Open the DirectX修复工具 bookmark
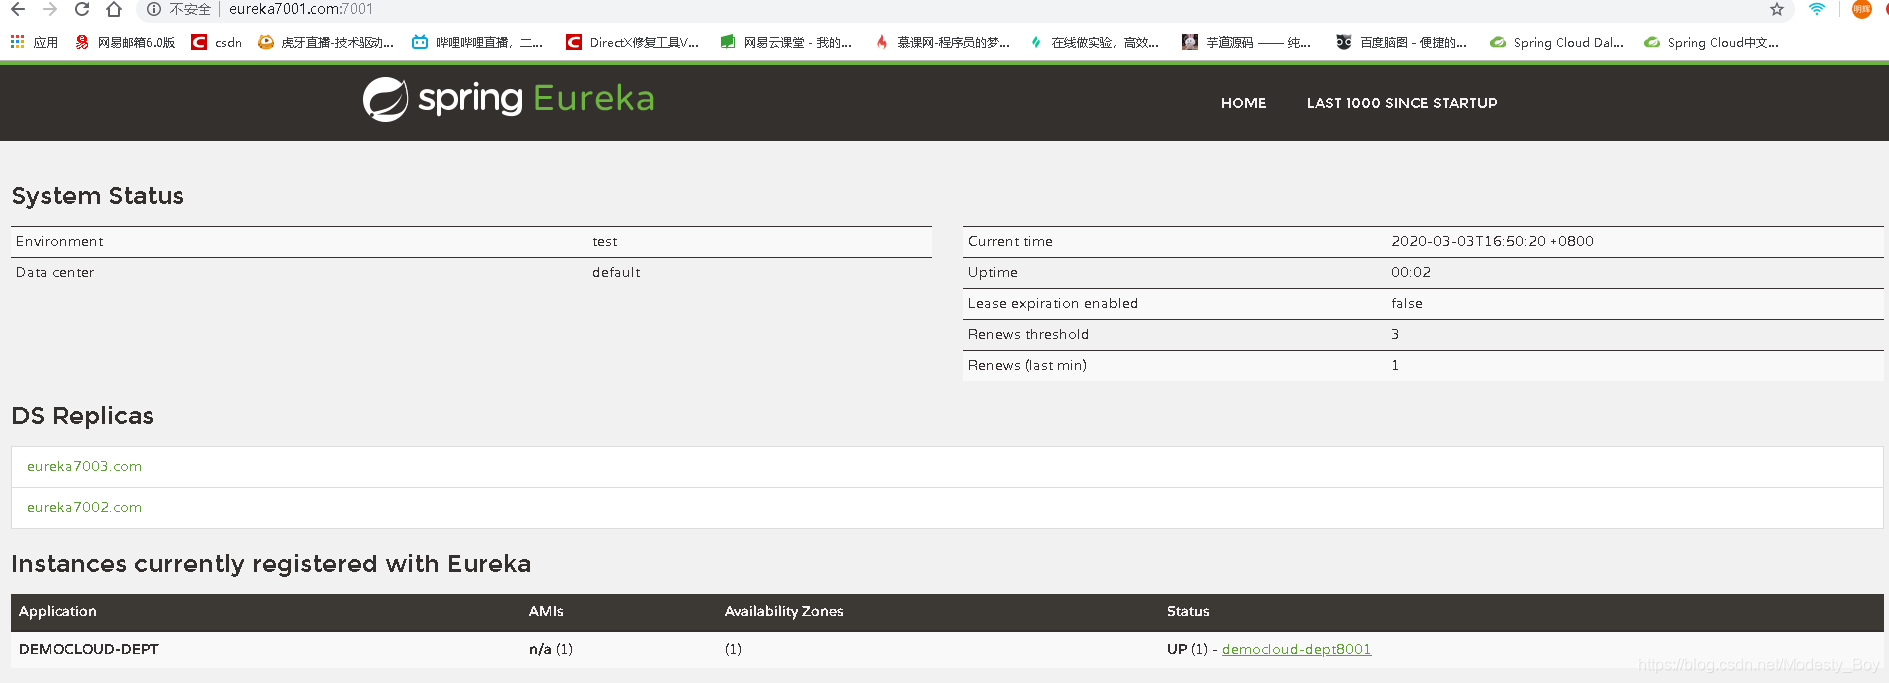This screenshot has height=683, width=1889. pos(632,42)
